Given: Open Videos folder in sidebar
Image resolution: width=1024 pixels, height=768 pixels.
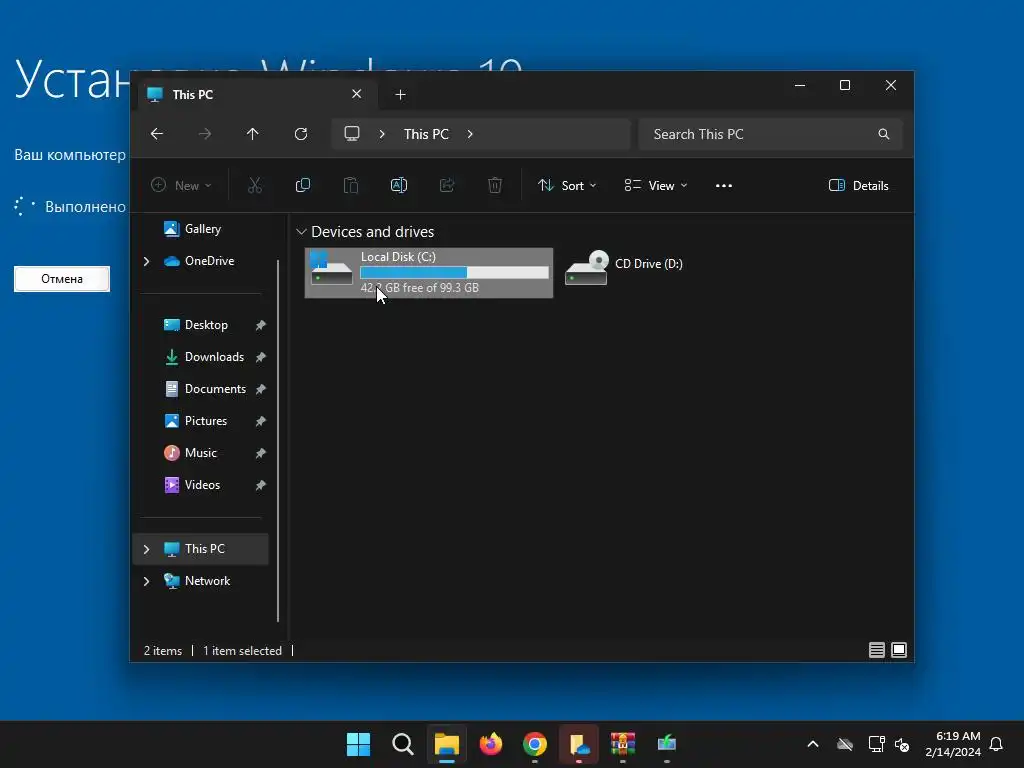Looking at the screenshot, I should (191, 485).
